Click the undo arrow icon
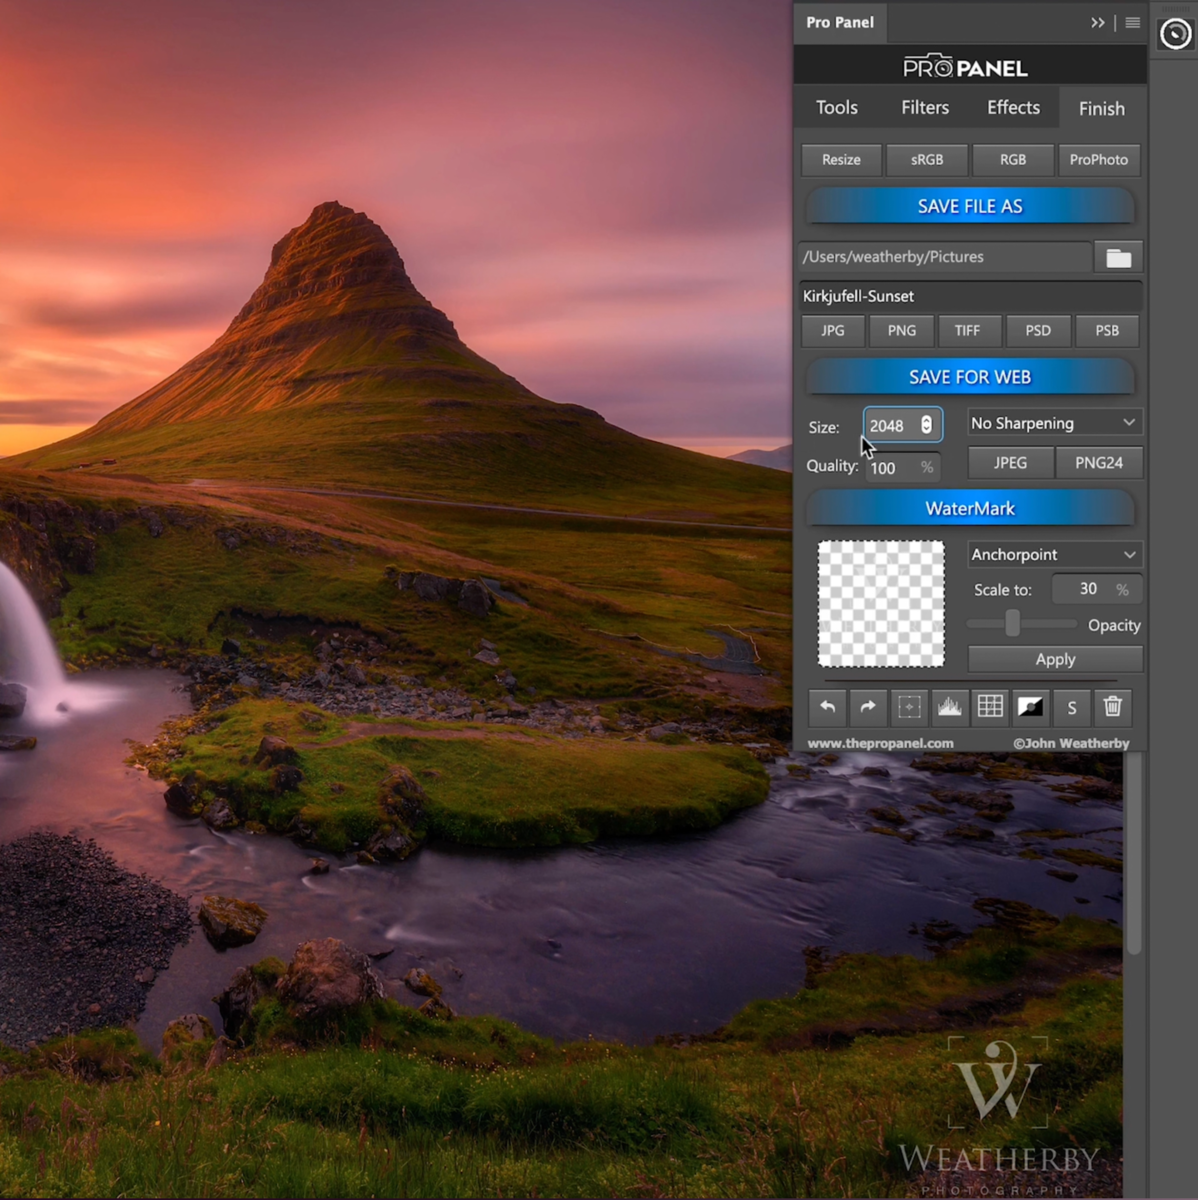Viewport: 1198px width, 1200px height. [827, 707]
